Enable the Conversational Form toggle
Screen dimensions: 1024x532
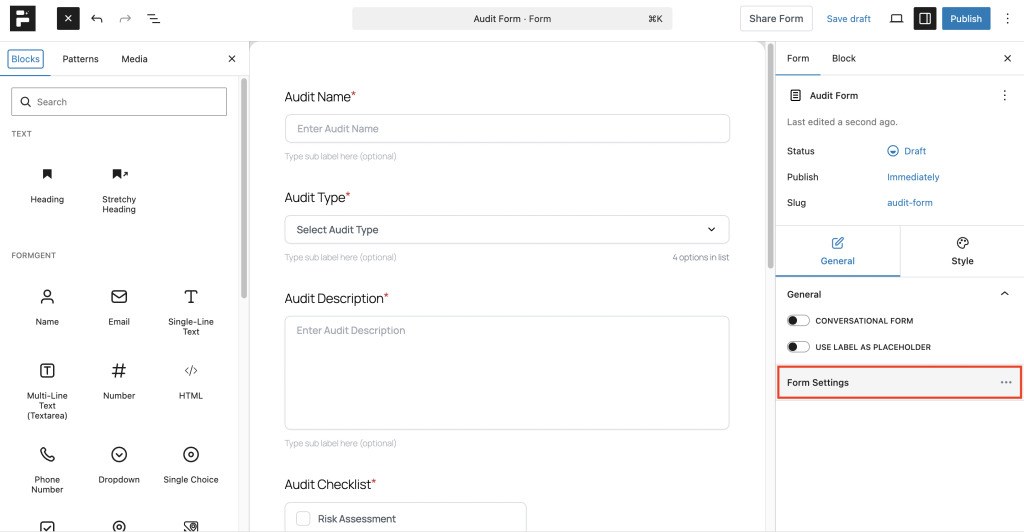click(x=798, y=321)
